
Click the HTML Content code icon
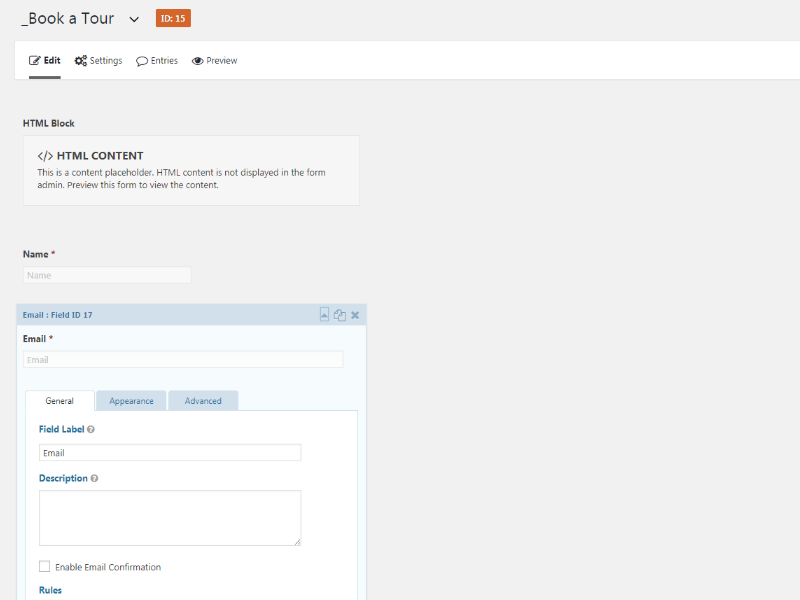[x=45, y=156]
